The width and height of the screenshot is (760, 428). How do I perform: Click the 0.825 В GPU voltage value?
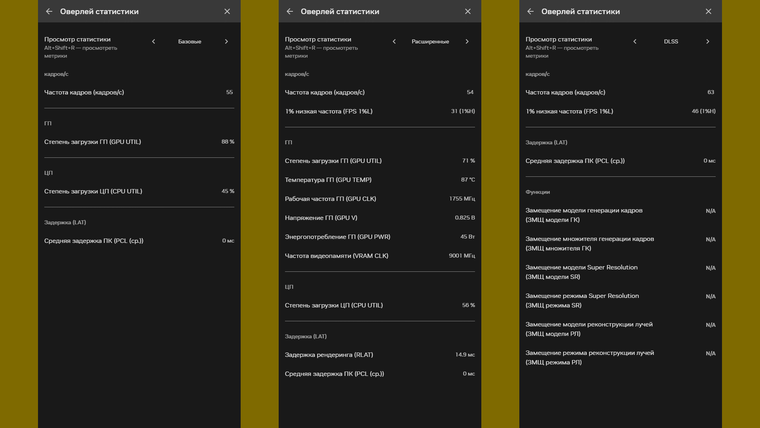pos(465,218)
